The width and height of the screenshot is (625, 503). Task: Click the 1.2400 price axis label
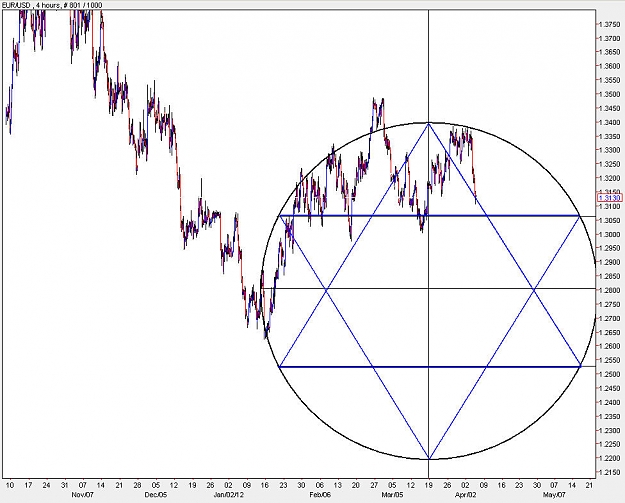610,403
